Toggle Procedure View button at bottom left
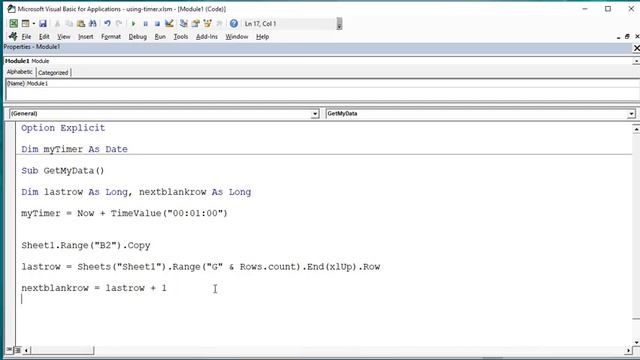The height and width of the screenshot is (360, 640). (9, 350)
